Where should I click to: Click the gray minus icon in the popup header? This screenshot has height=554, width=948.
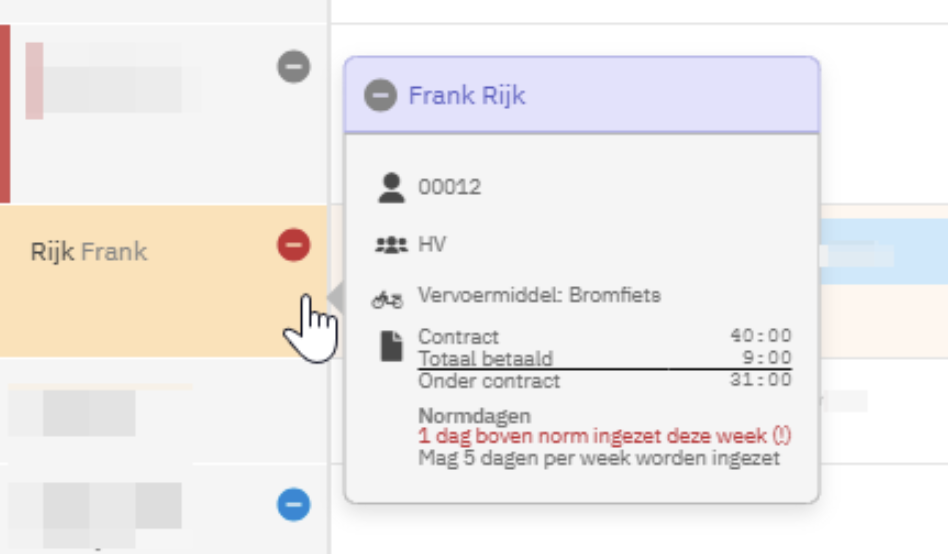[x=380, y=96]
